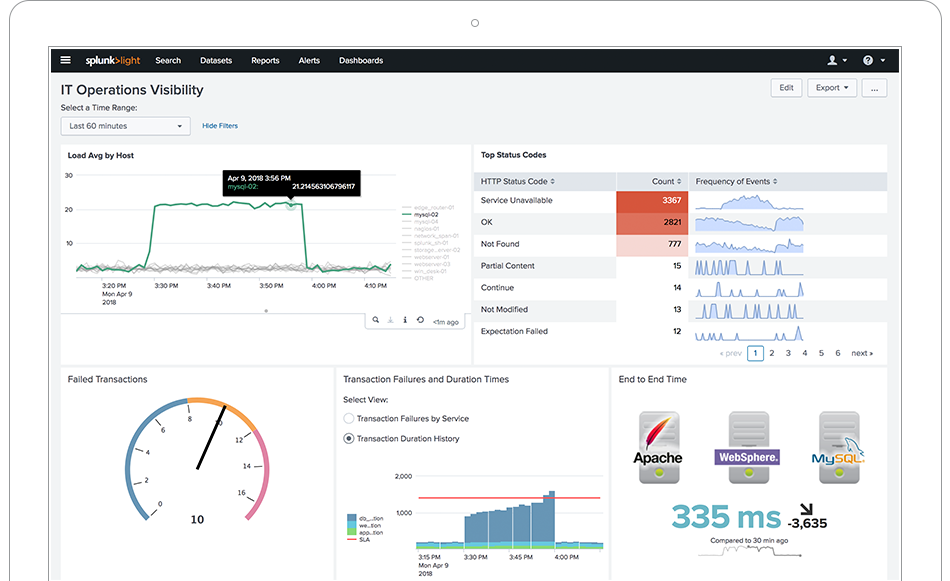This screenshot has width=950, height=581.
Task: Click the Failed Transactions gauge needle
Action: [209, 442]
